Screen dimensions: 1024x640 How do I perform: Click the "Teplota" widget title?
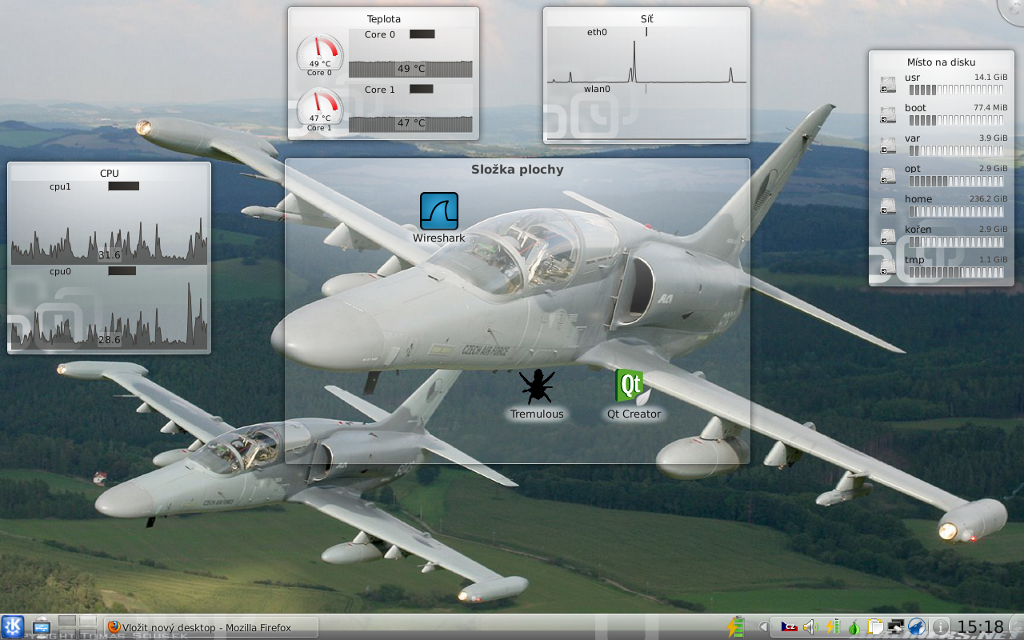383,19
